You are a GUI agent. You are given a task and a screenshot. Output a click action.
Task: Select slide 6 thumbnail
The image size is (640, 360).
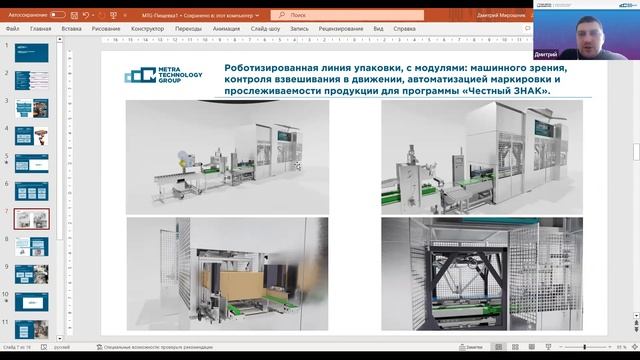(x=31, y=191)
